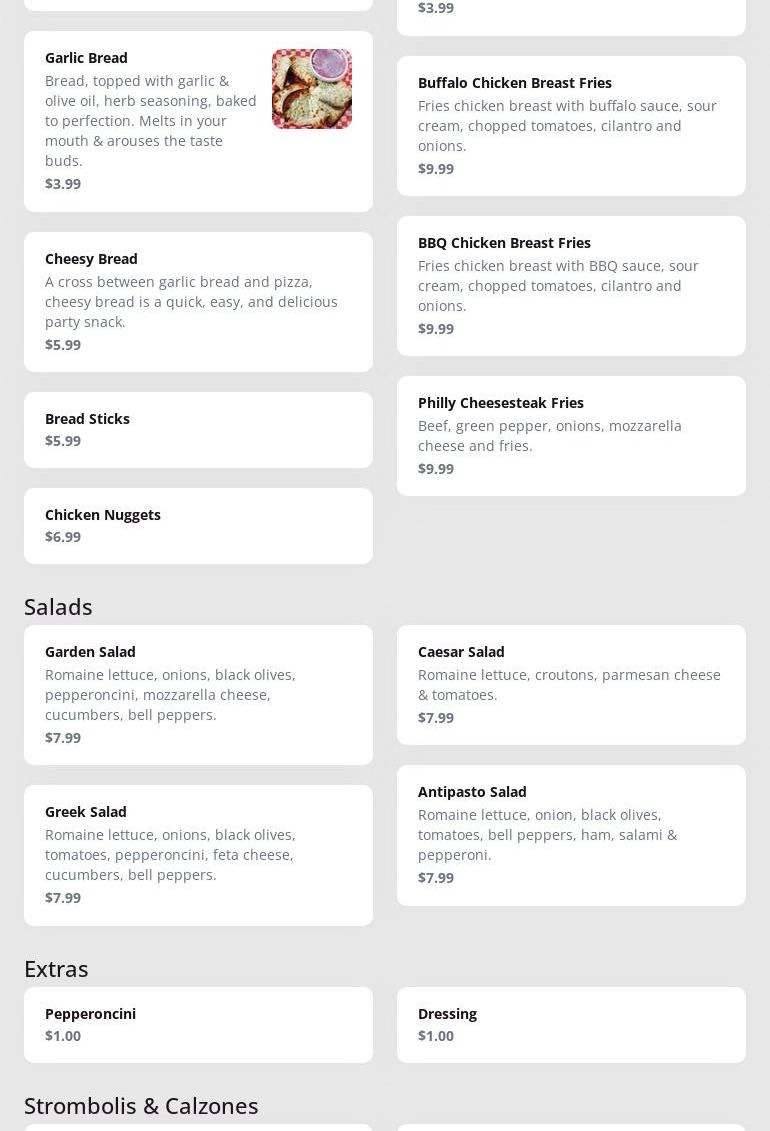
Task: Choose Cheesy Bread from the menu
Action: coord(198,301)
